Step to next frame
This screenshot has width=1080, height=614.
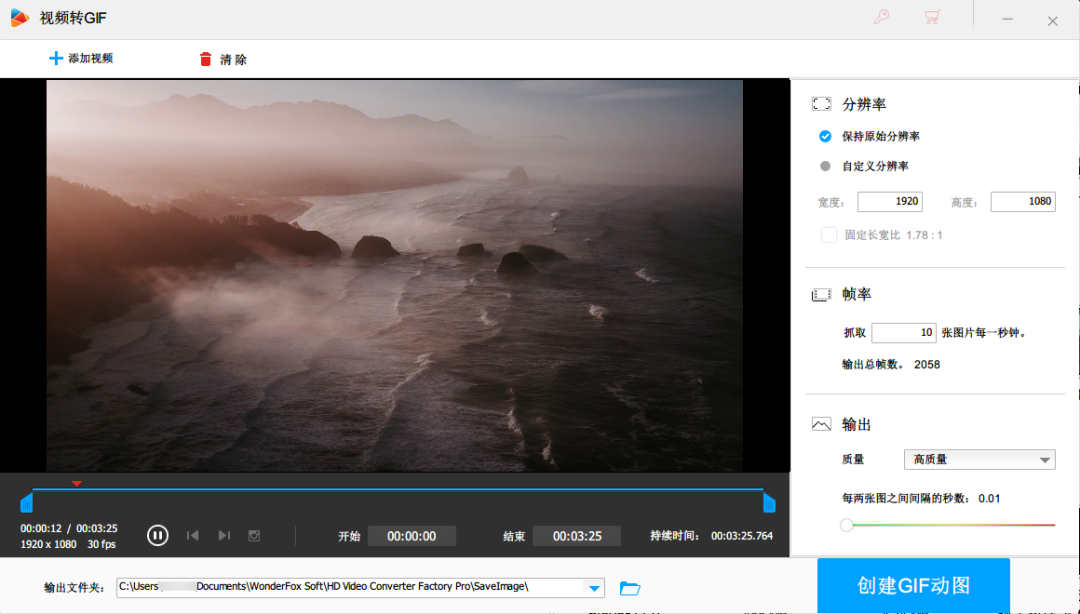pyautogui.click(x=224, y=535)
